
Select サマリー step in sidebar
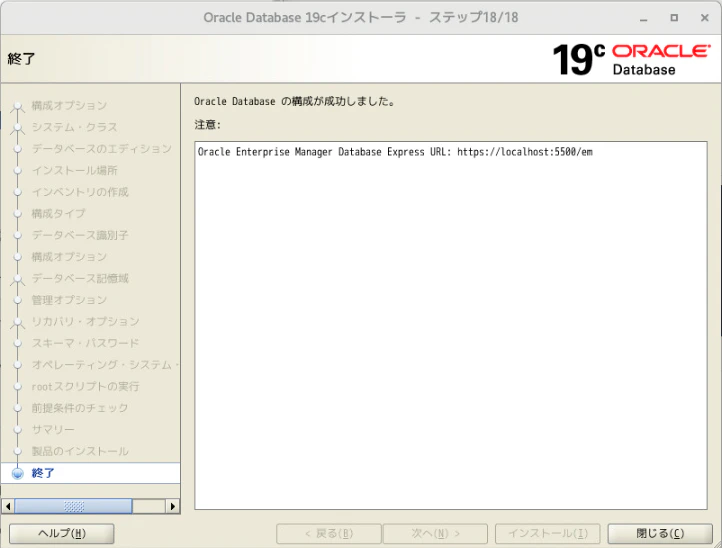tap(53, 430)
